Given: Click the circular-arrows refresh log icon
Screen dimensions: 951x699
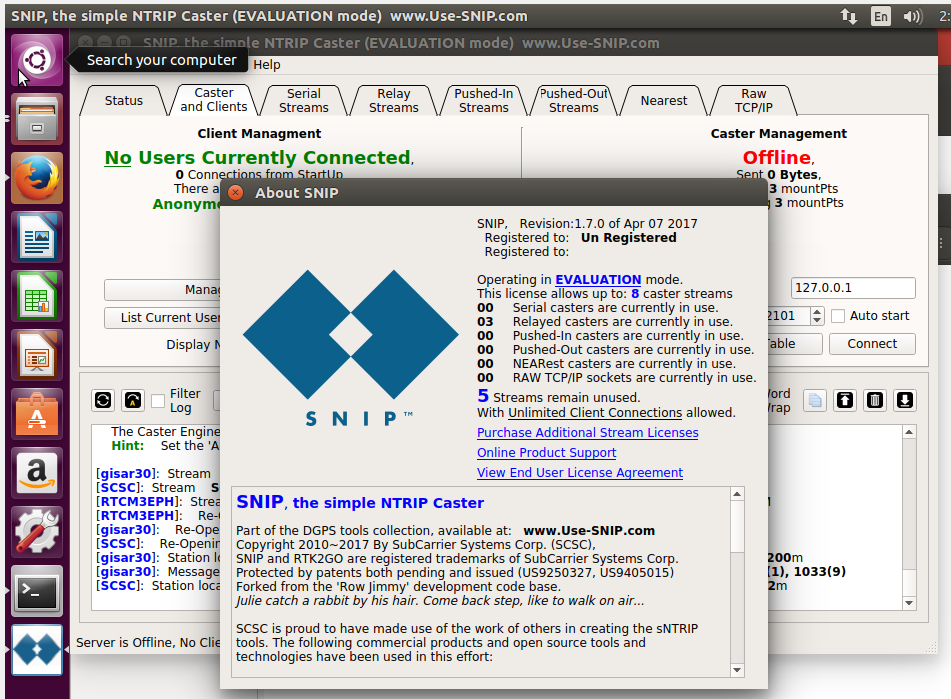Looking at the screenshot, I should [x=103, y=400].
